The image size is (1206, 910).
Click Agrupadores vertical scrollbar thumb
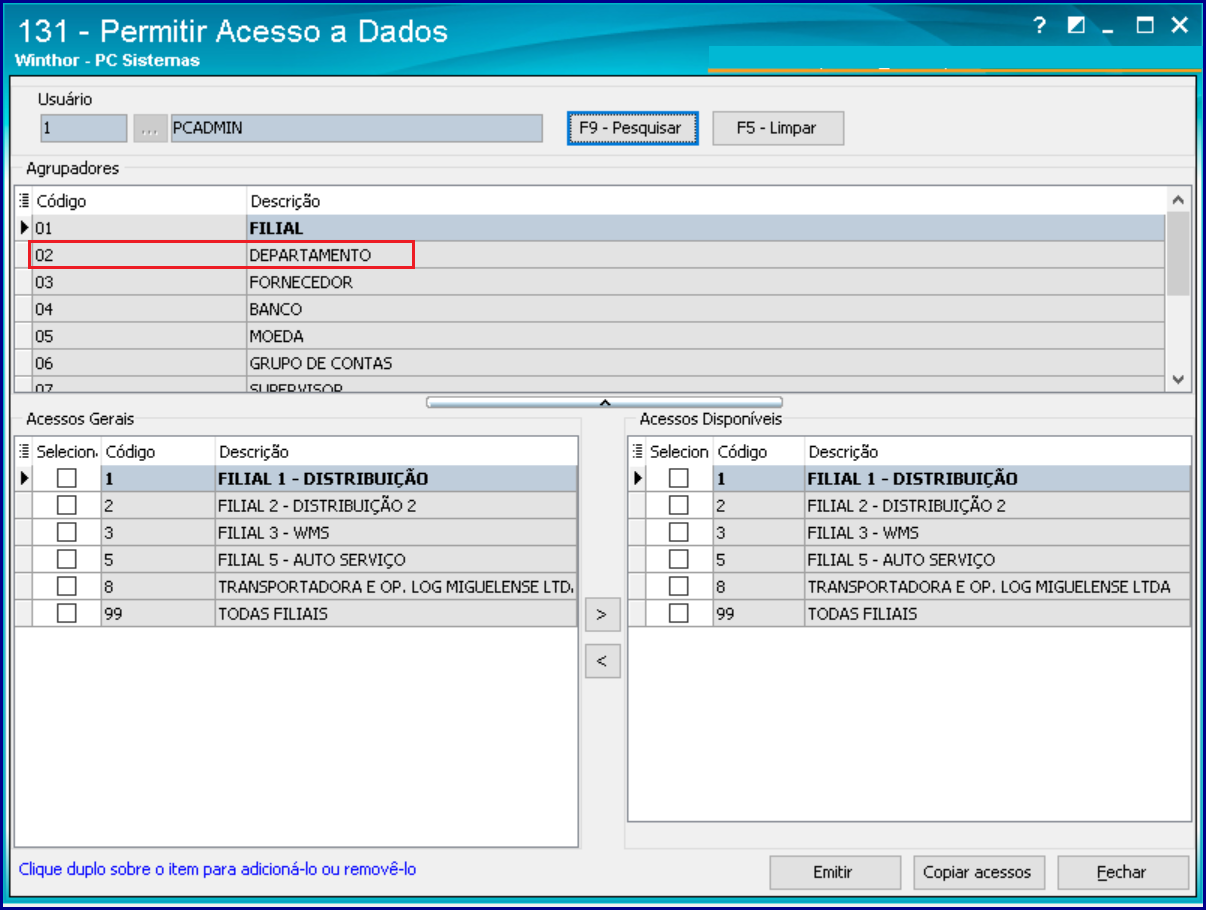(x=1178, y=253)
